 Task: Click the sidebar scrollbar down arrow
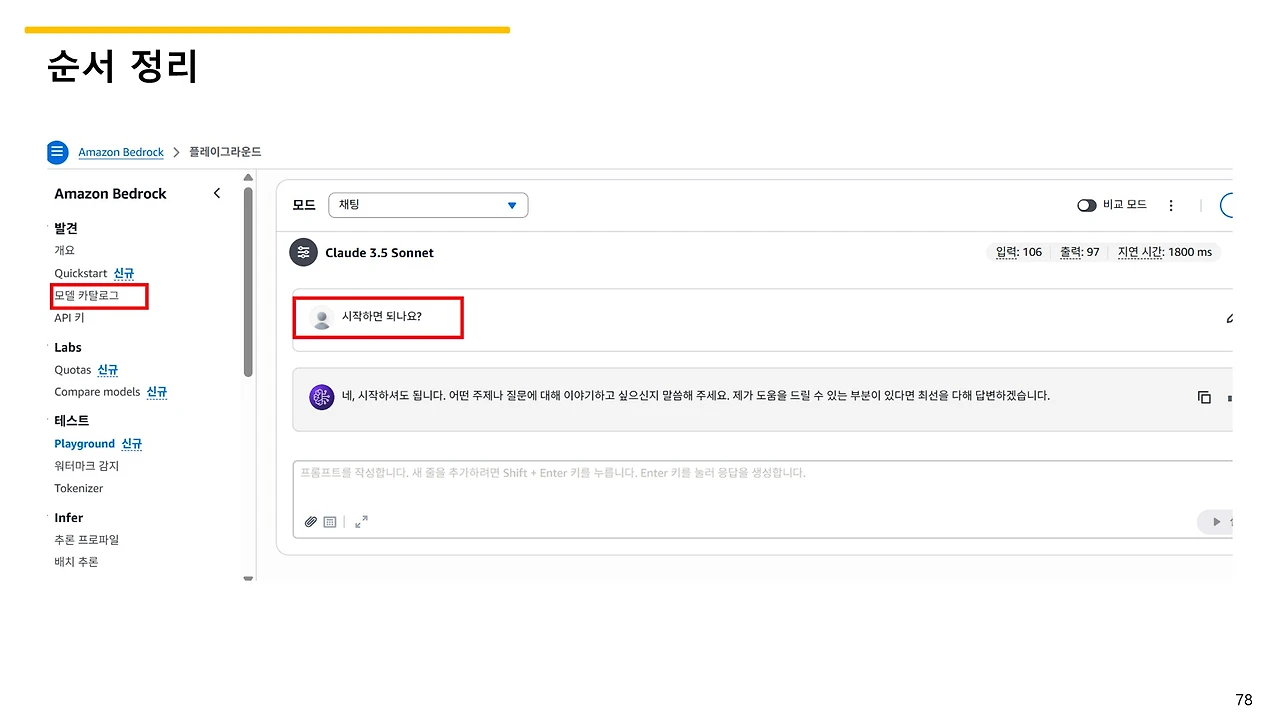coord(248,578)
